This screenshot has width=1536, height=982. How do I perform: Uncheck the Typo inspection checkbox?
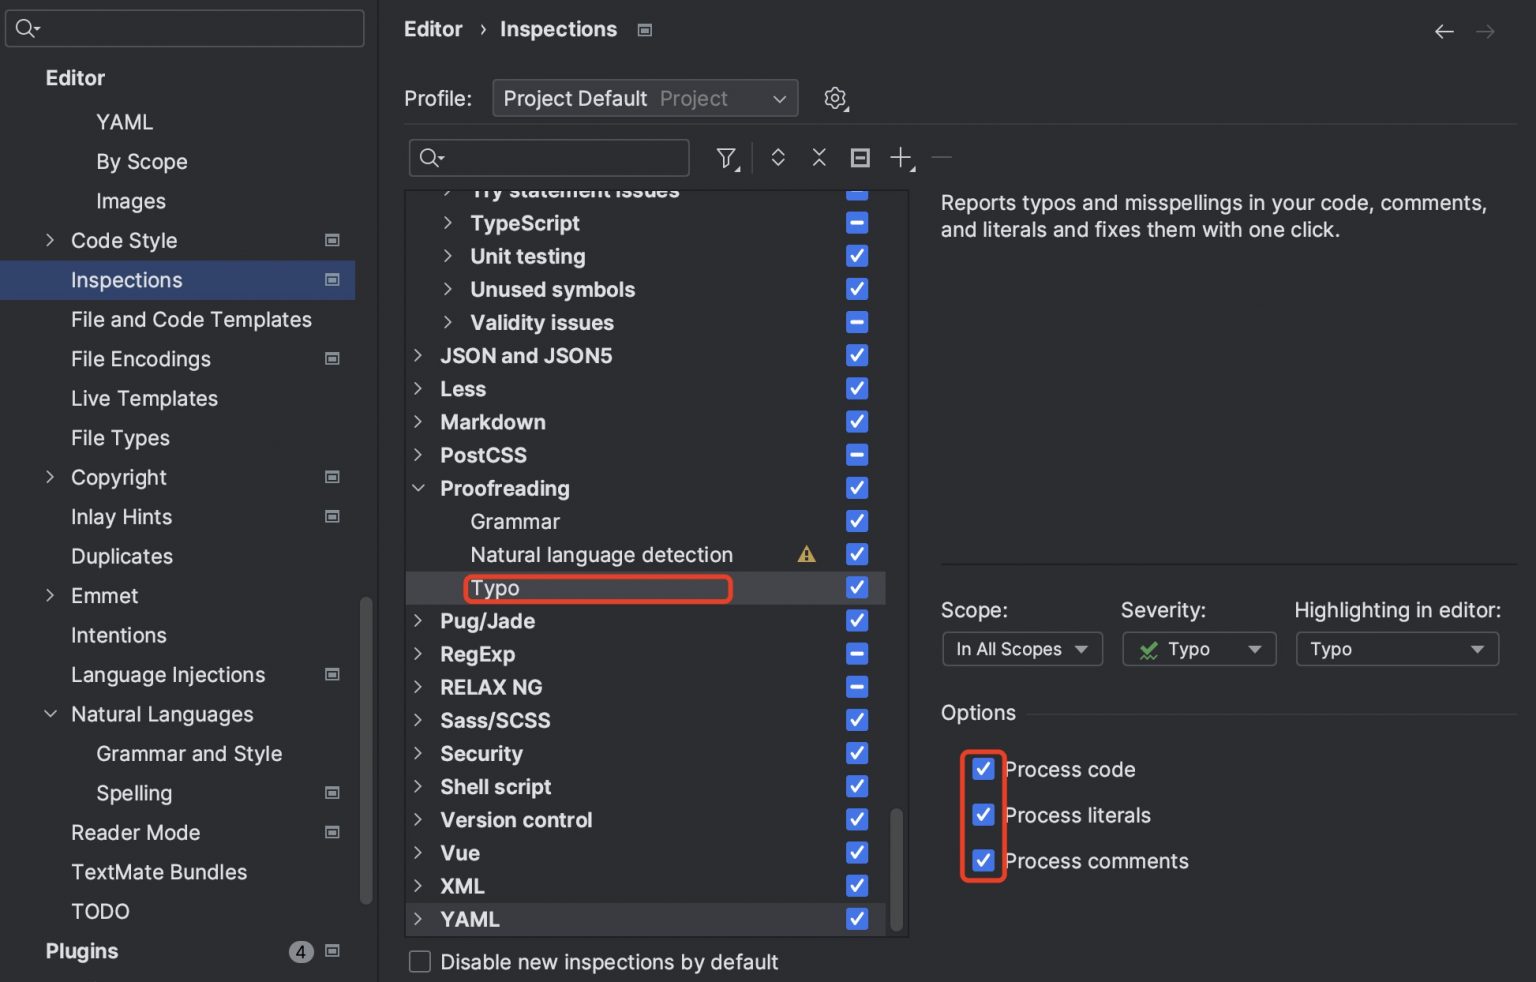click(x=857, y=587)
